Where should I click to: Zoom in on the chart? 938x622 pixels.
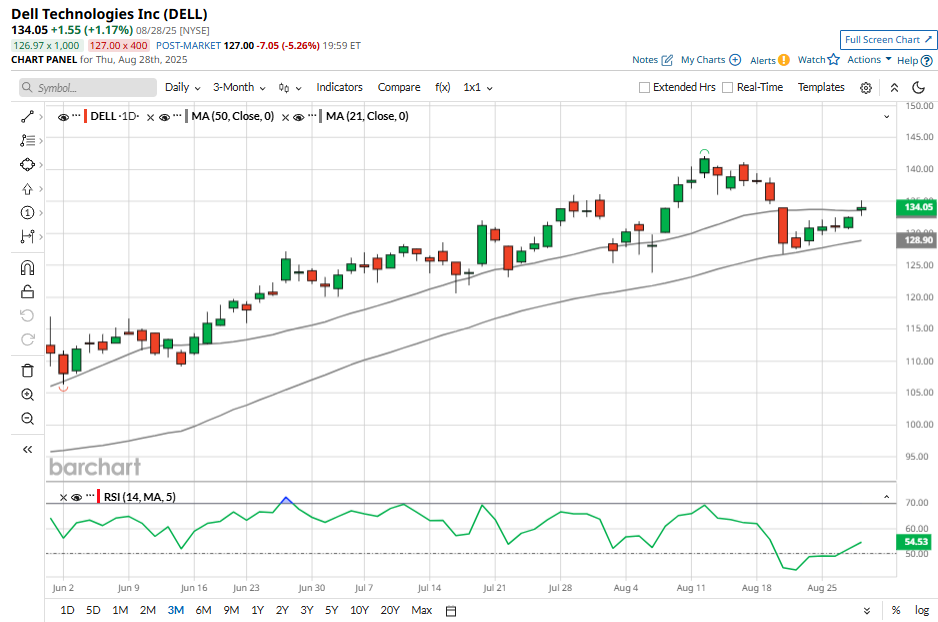tap(27, 395)
